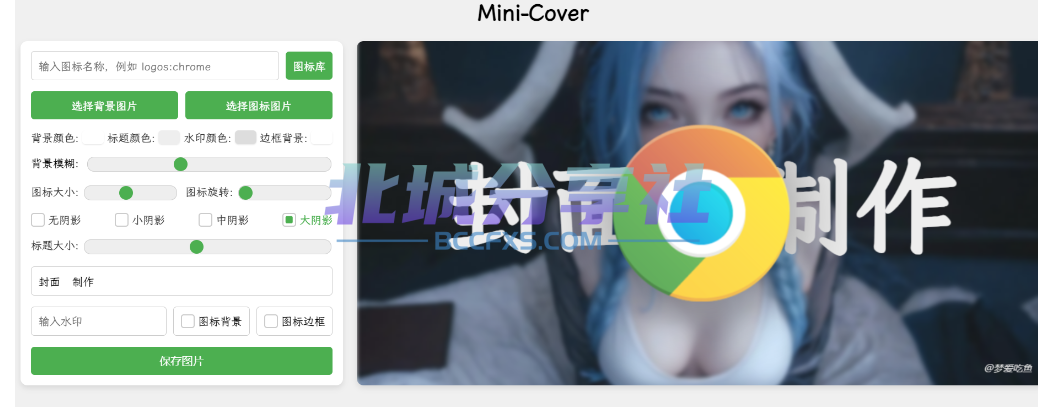Screen dimensions: 1038x407
Task: Open the 水印颜色 color swatch
Action: 246,138
